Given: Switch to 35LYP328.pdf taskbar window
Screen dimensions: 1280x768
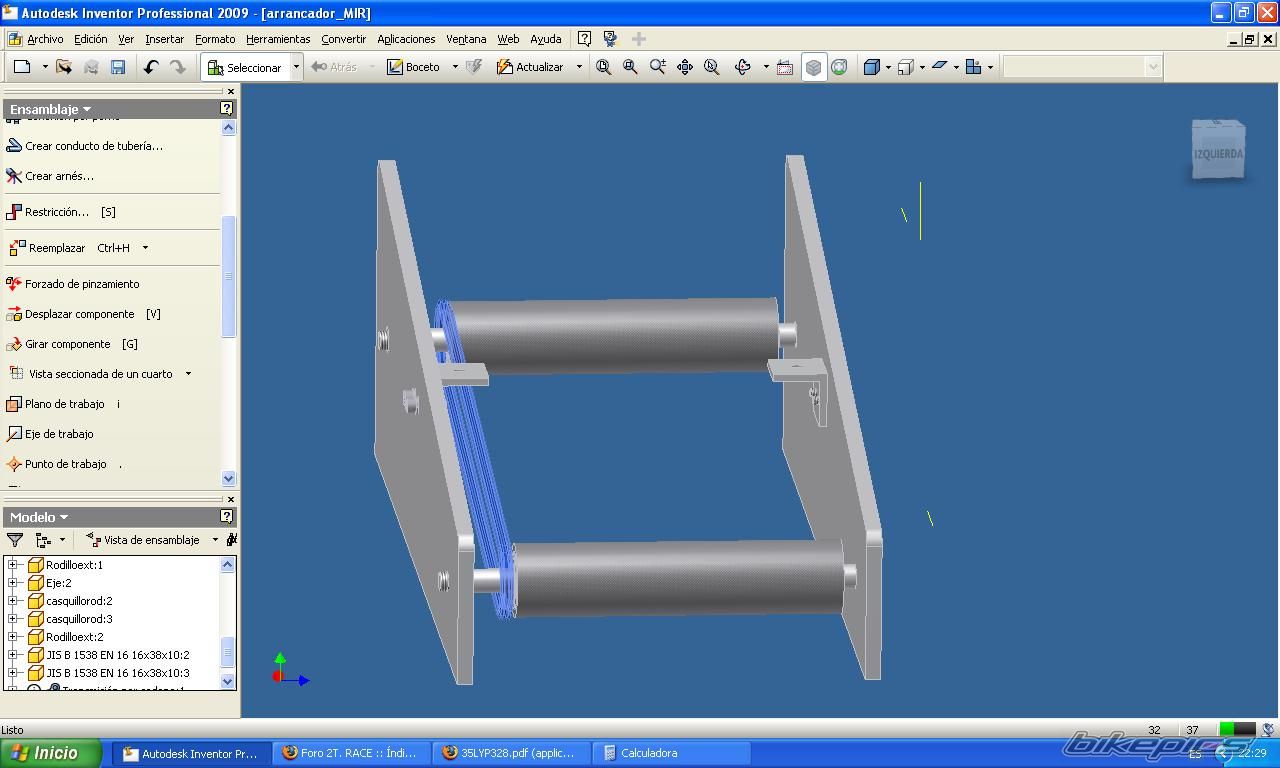Looking at the screenshot, I should click(x=512, y=753).
